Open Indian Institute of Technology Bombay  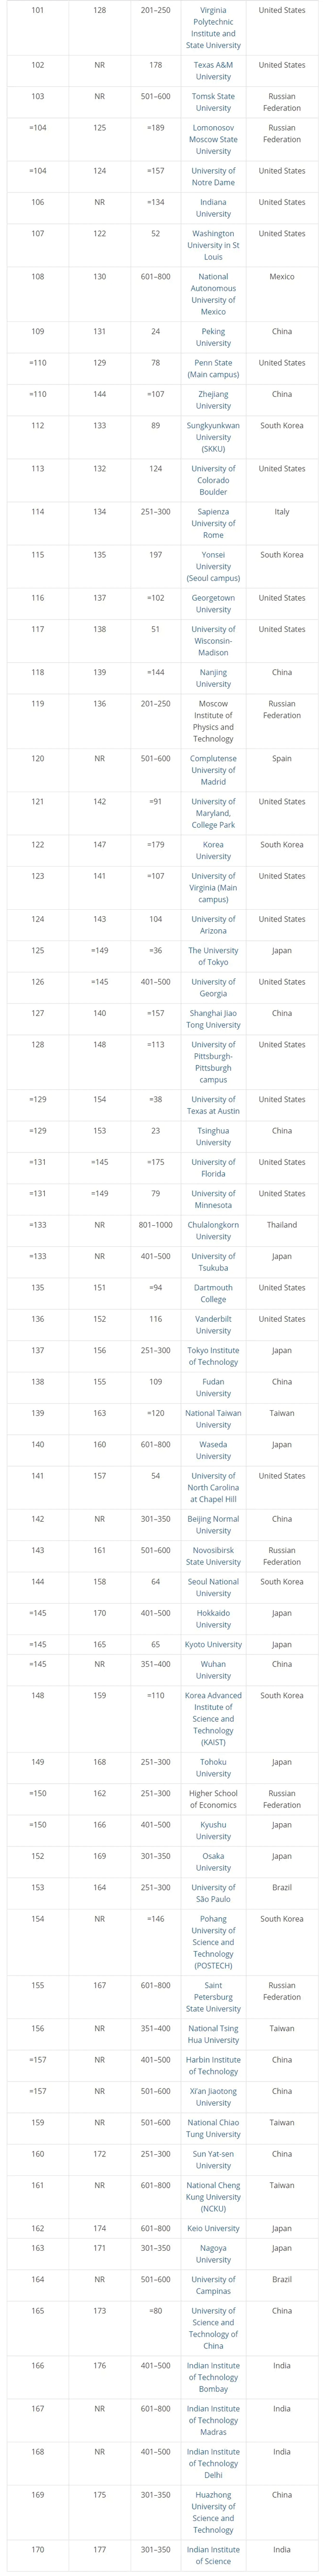click(x=213, y=2377)
